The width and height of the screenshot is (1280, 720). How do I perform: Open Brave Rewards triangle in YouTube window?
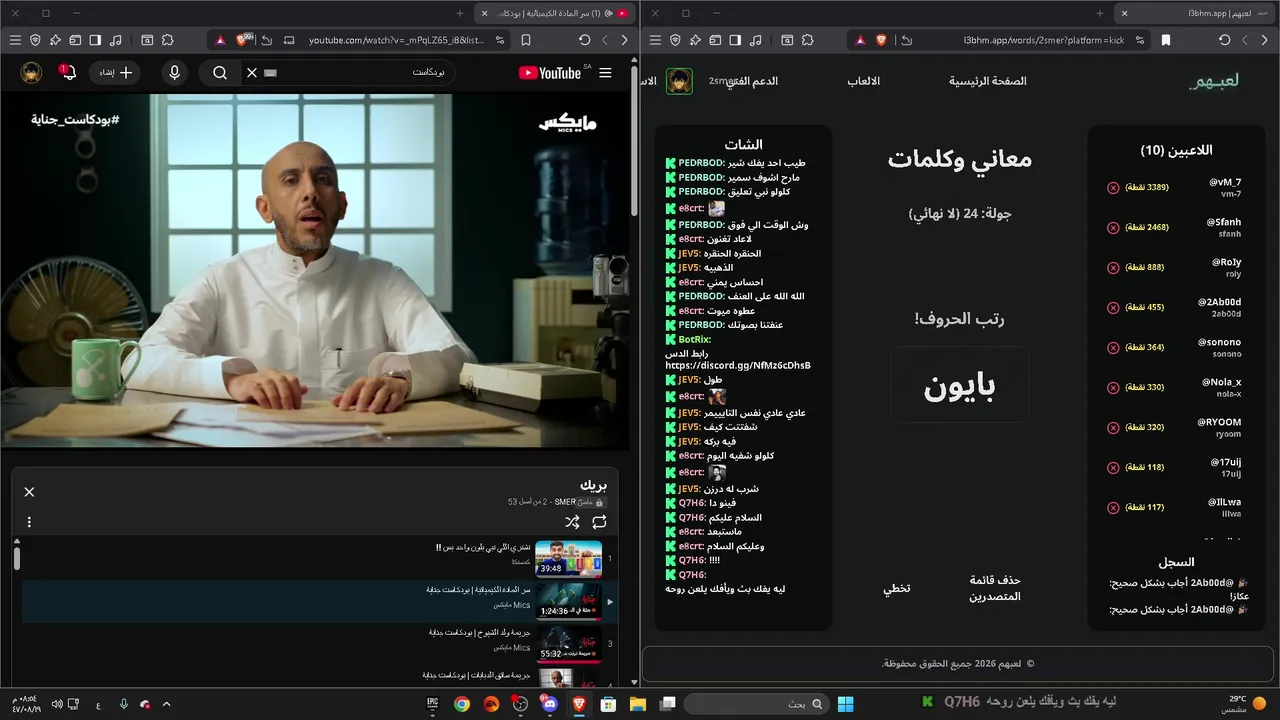pyautogui.click(x=220, y=40)
